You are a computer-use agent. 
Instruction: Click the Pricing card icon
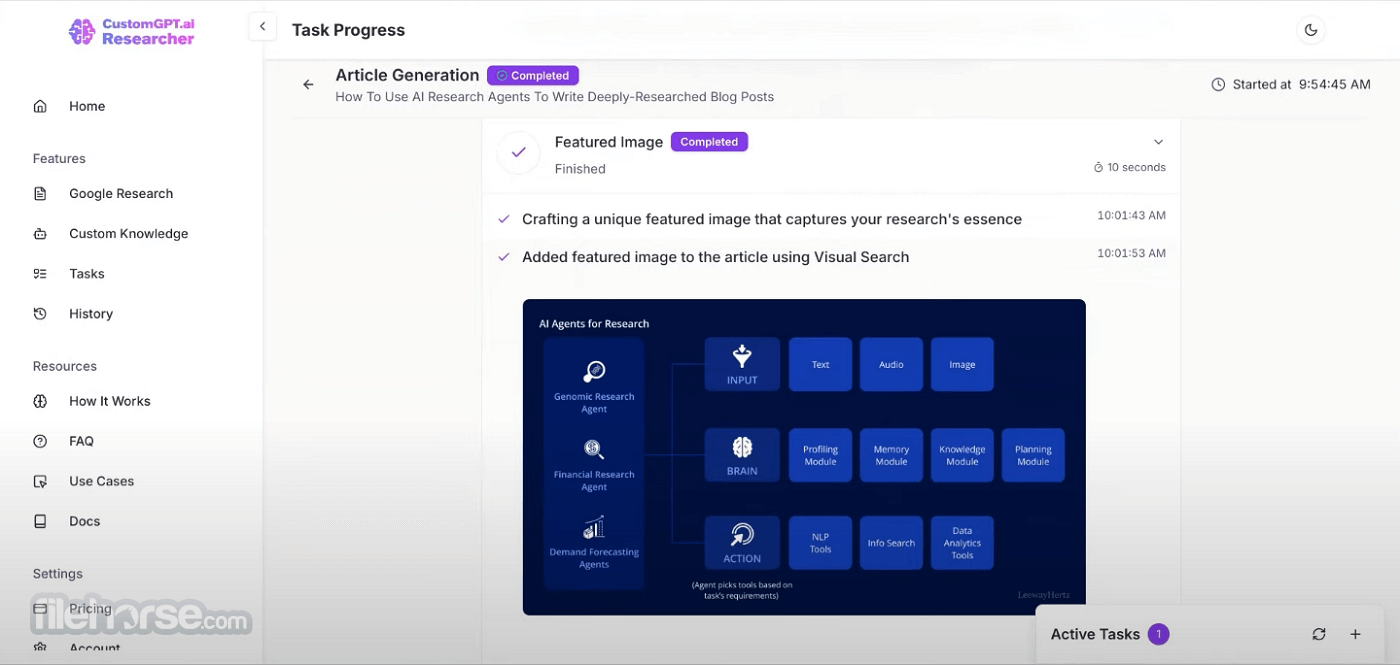[40, 608]
